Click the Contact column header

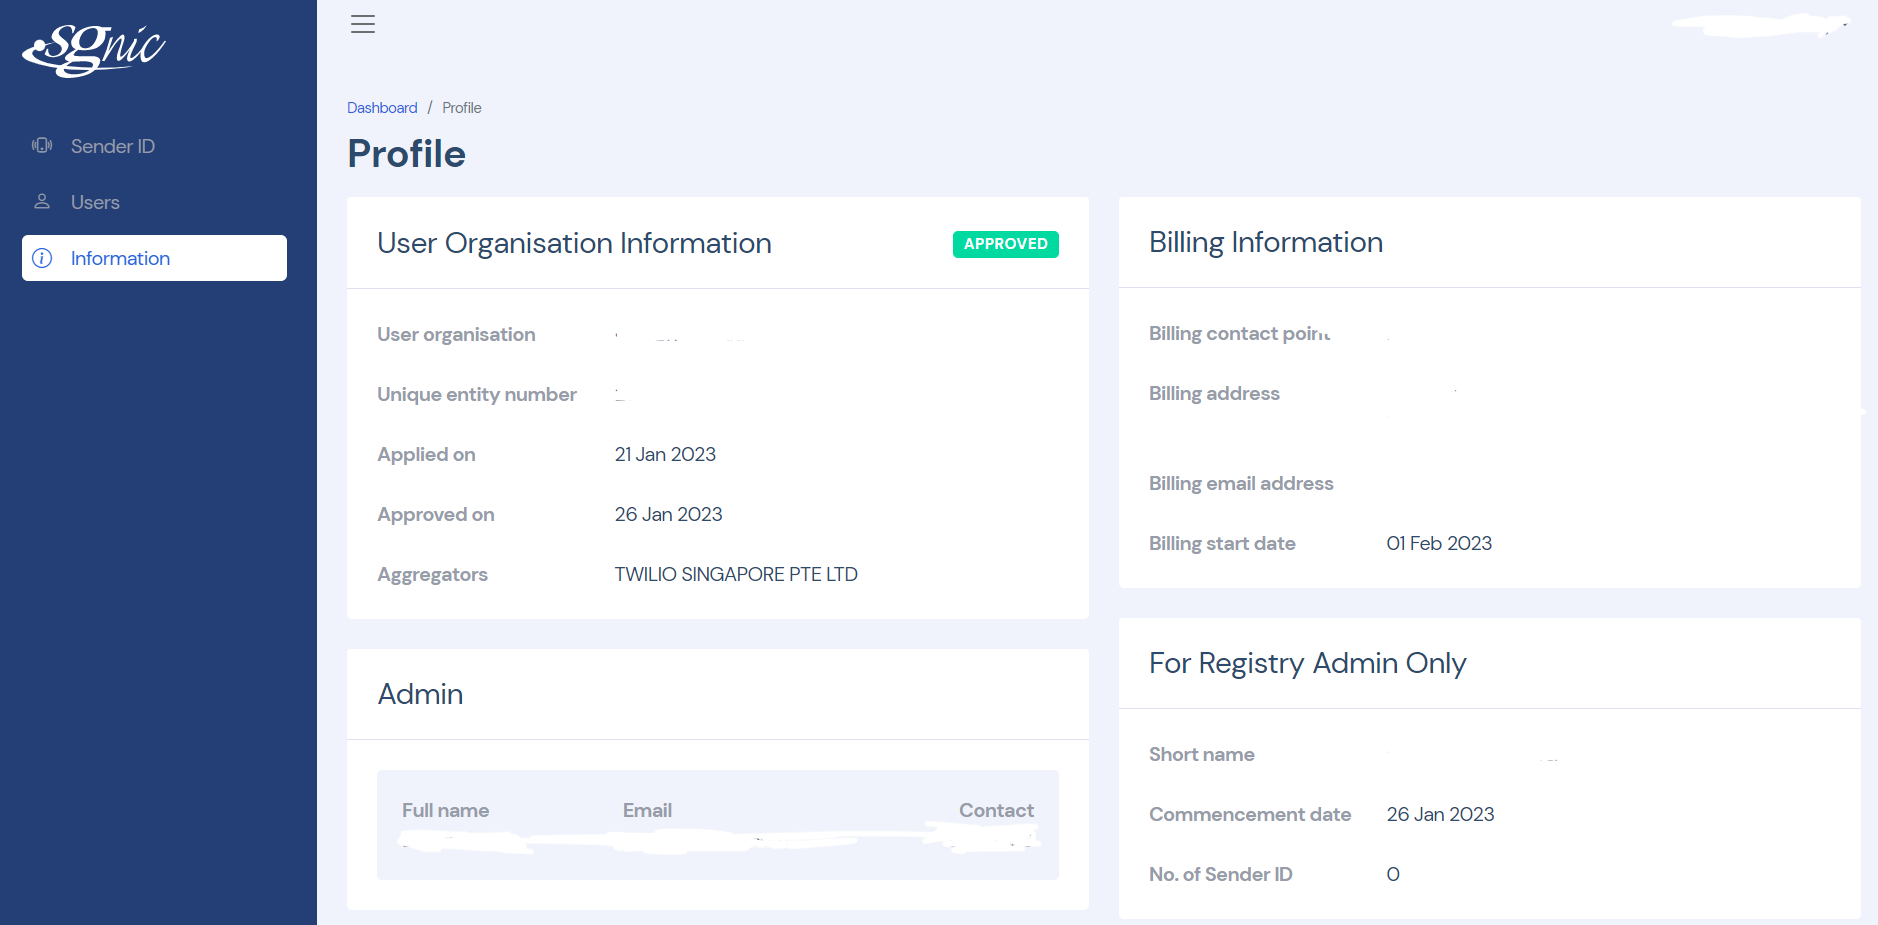pos(996,810)
